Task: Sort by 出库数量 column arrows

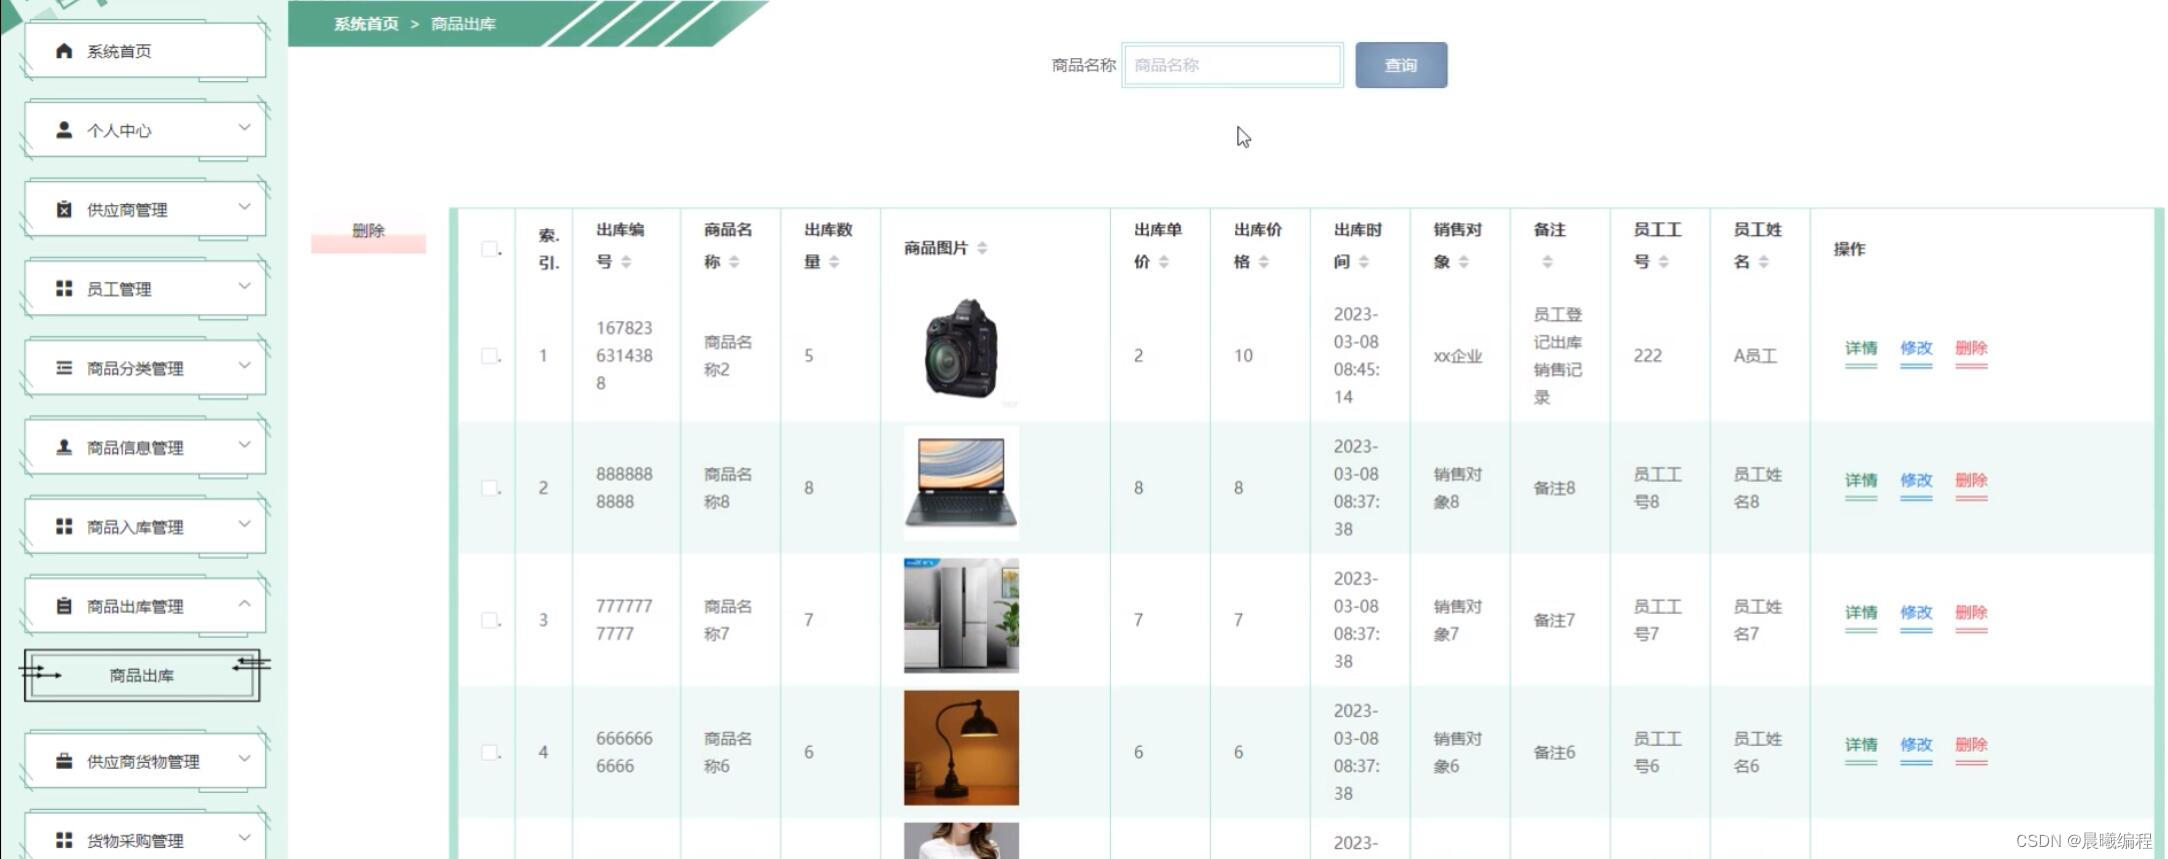Action: [834, 262]
